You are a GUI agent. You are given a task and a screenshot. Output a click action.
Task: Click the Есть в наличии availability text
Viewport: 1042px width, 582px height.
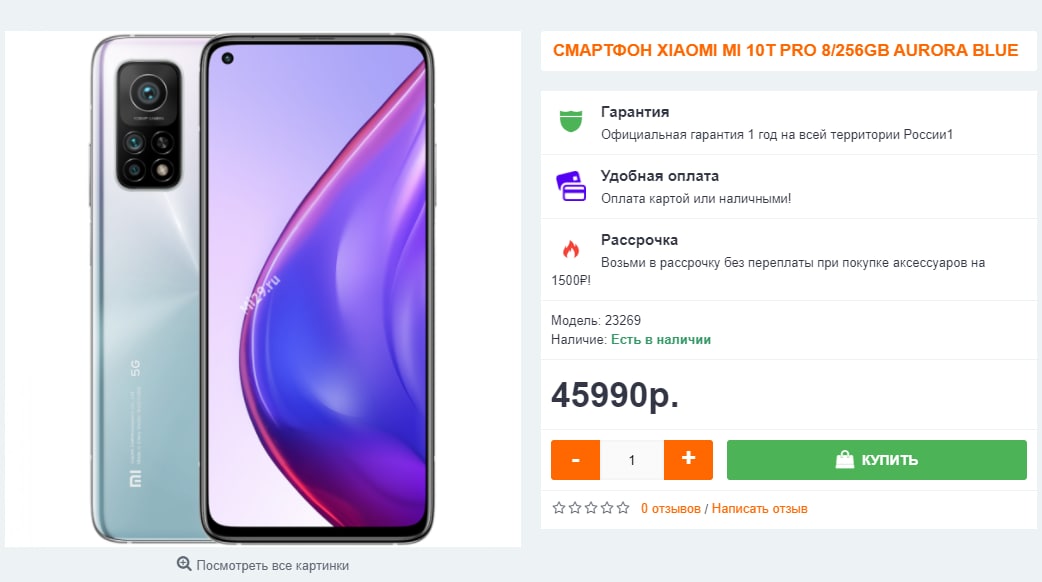661,340
